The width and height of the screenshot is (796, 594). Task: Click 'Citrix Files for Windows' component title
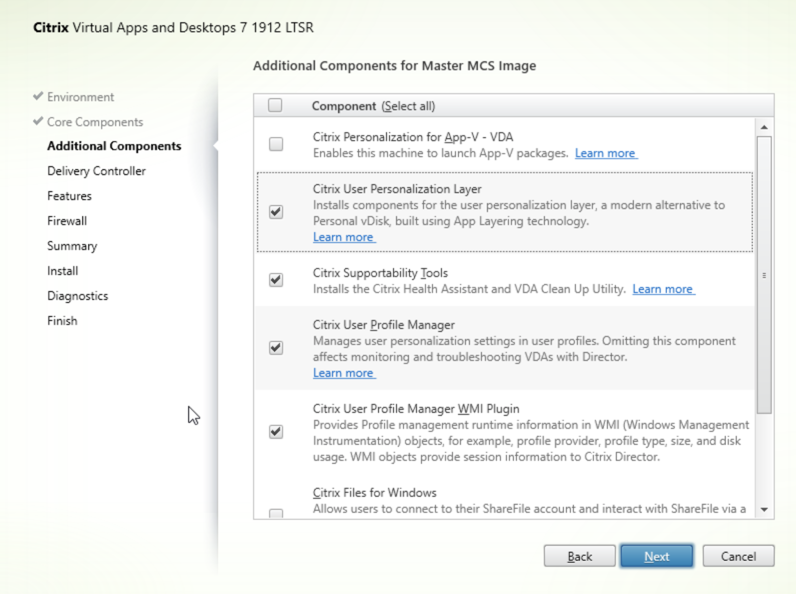point(375,492)
